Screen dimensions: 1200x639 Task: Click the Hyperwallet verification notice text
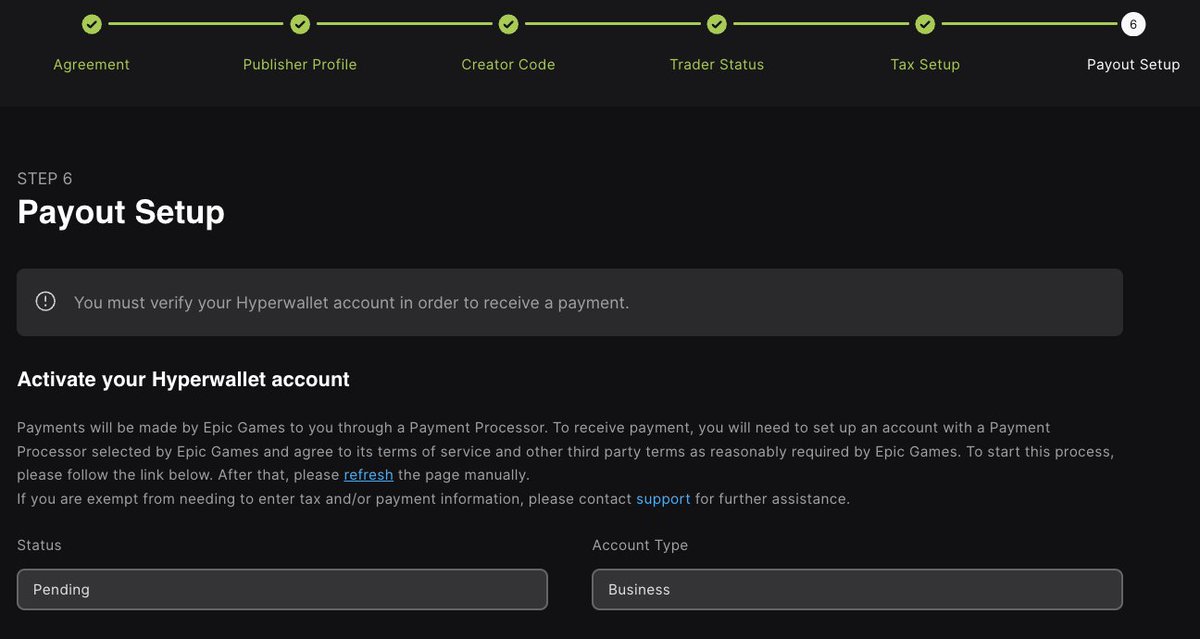[351, 302]
